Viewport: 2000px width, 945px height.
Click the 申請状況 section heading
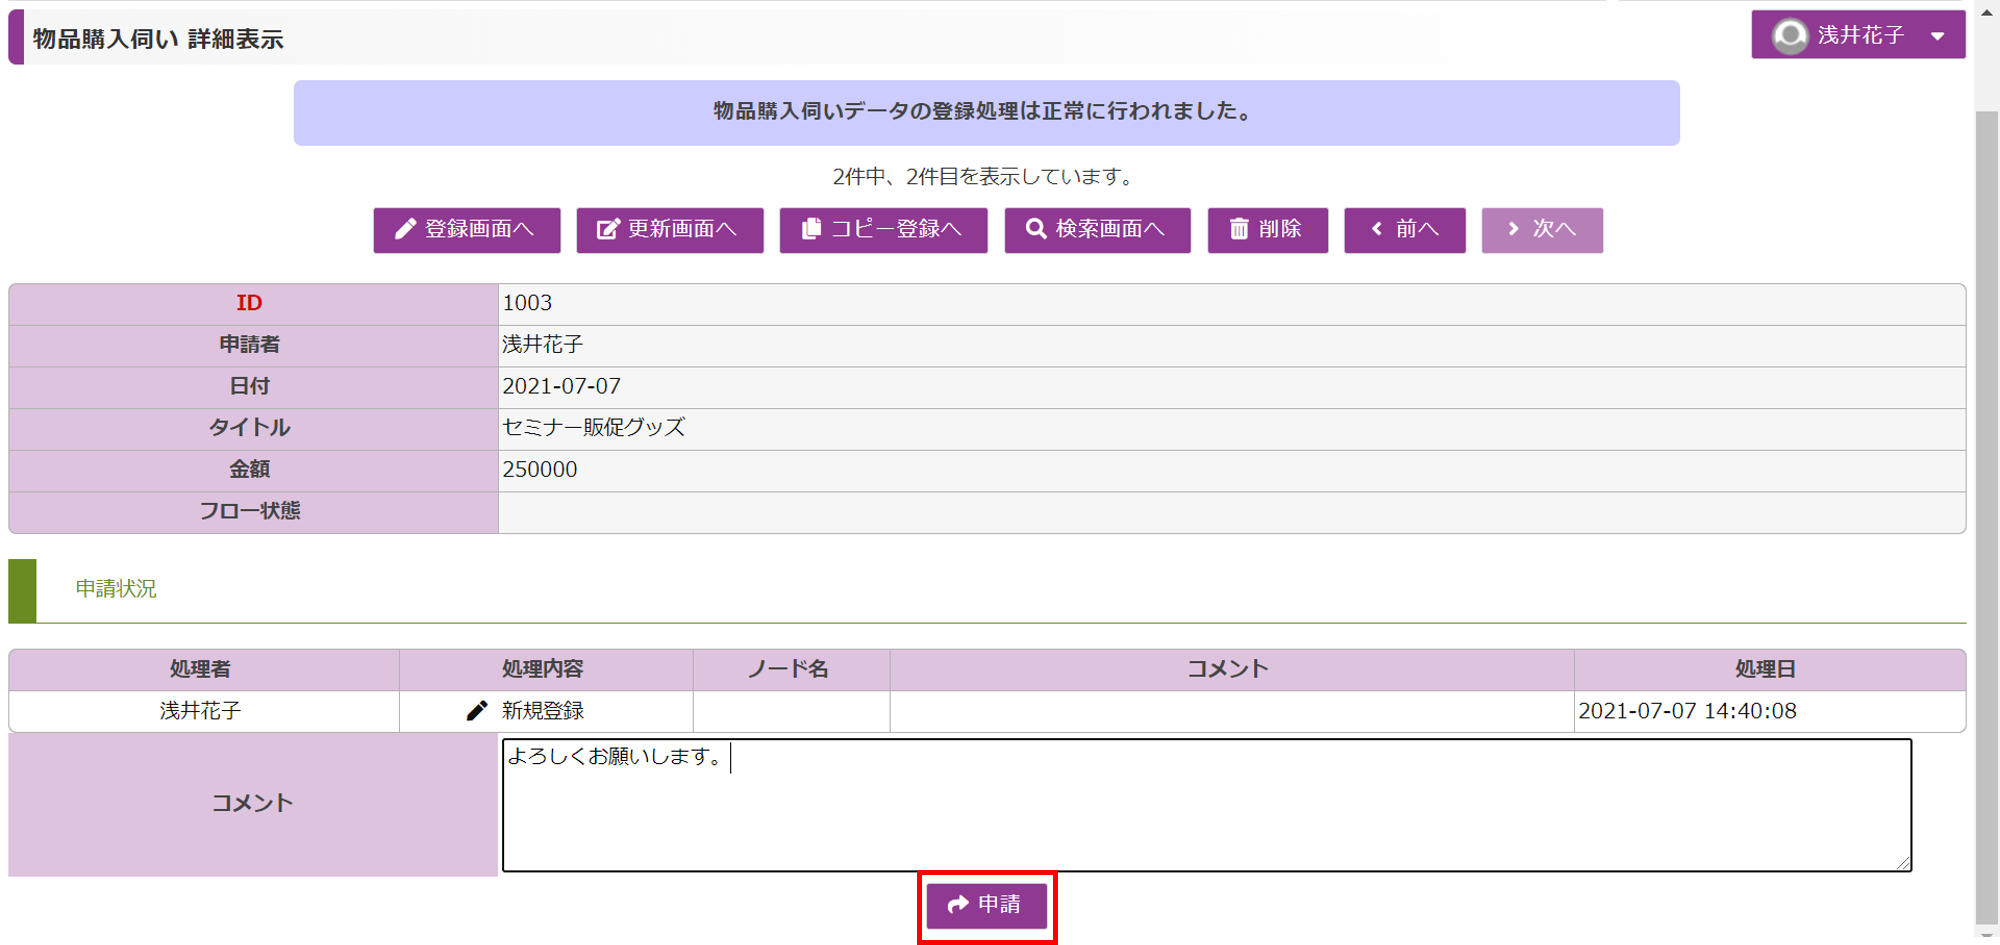(x=116, y=589)
